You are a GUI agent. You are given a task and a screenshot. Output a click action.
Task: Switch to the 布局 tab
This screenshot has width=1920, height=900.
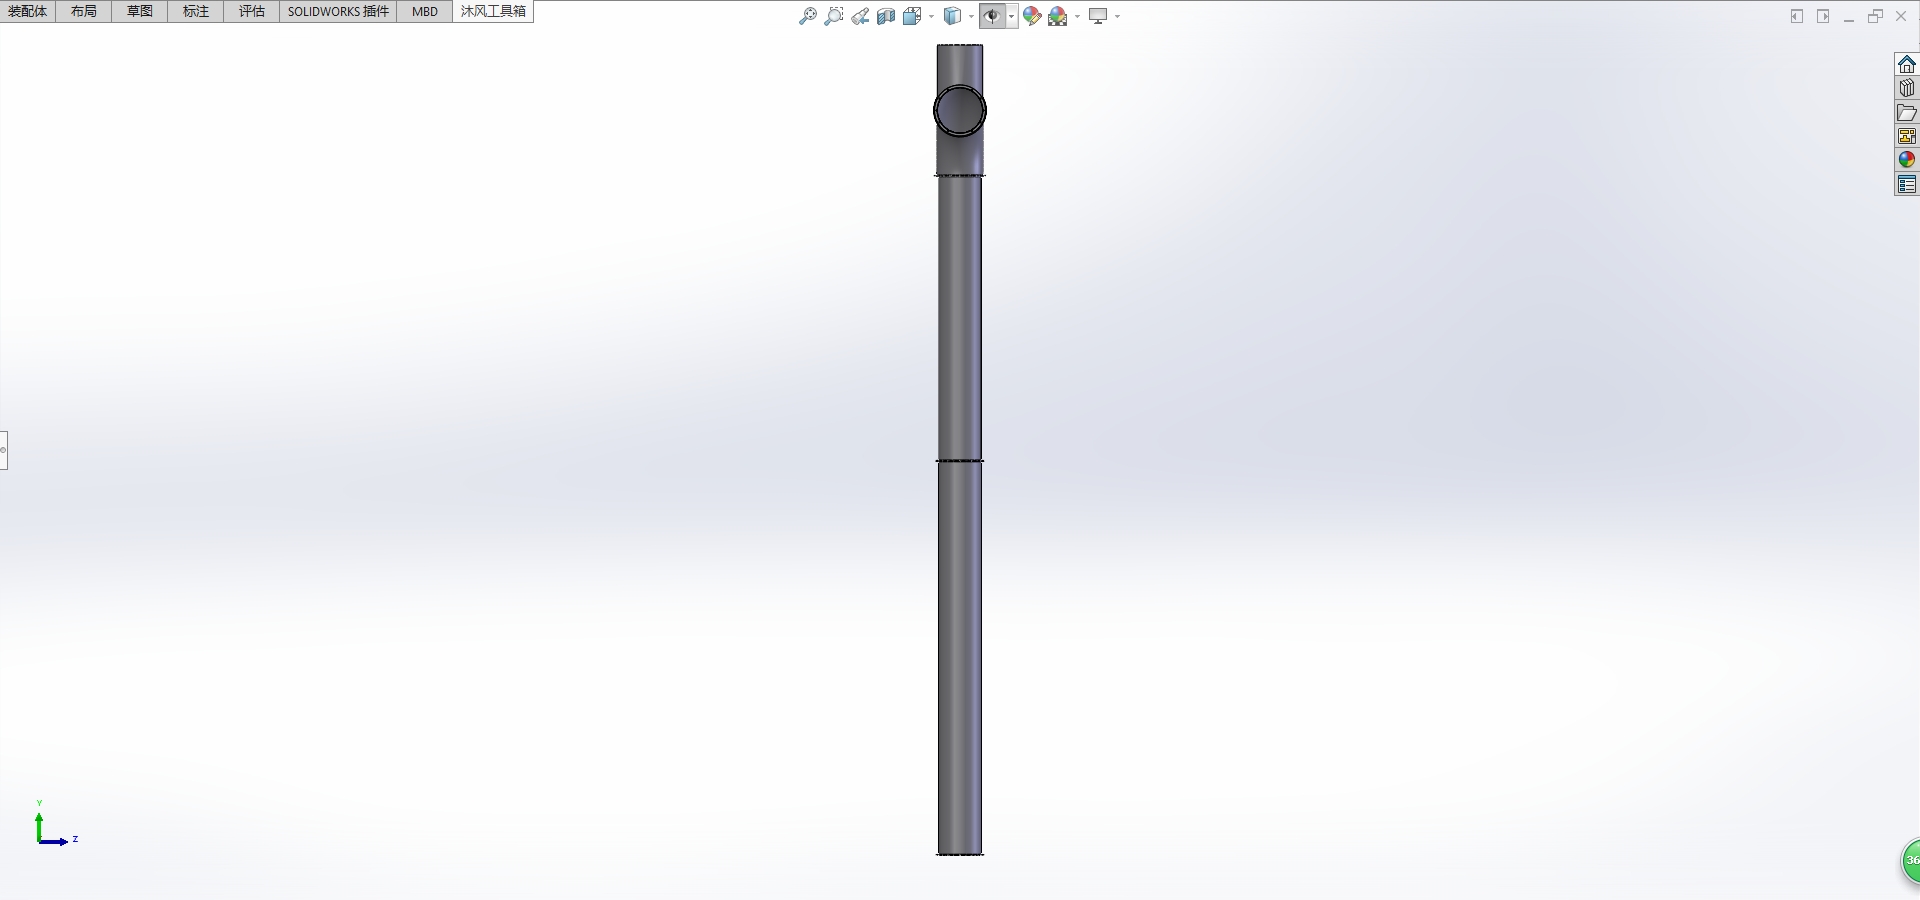click(84, 11)
